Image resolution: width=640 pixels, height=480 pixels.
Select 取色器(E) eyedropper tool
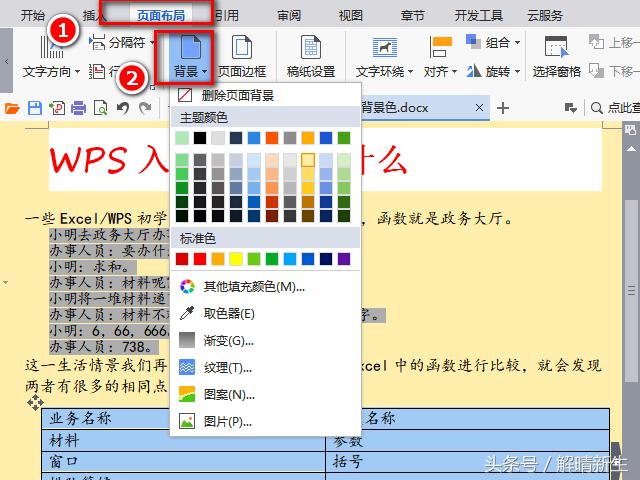[x=265, y=313]
